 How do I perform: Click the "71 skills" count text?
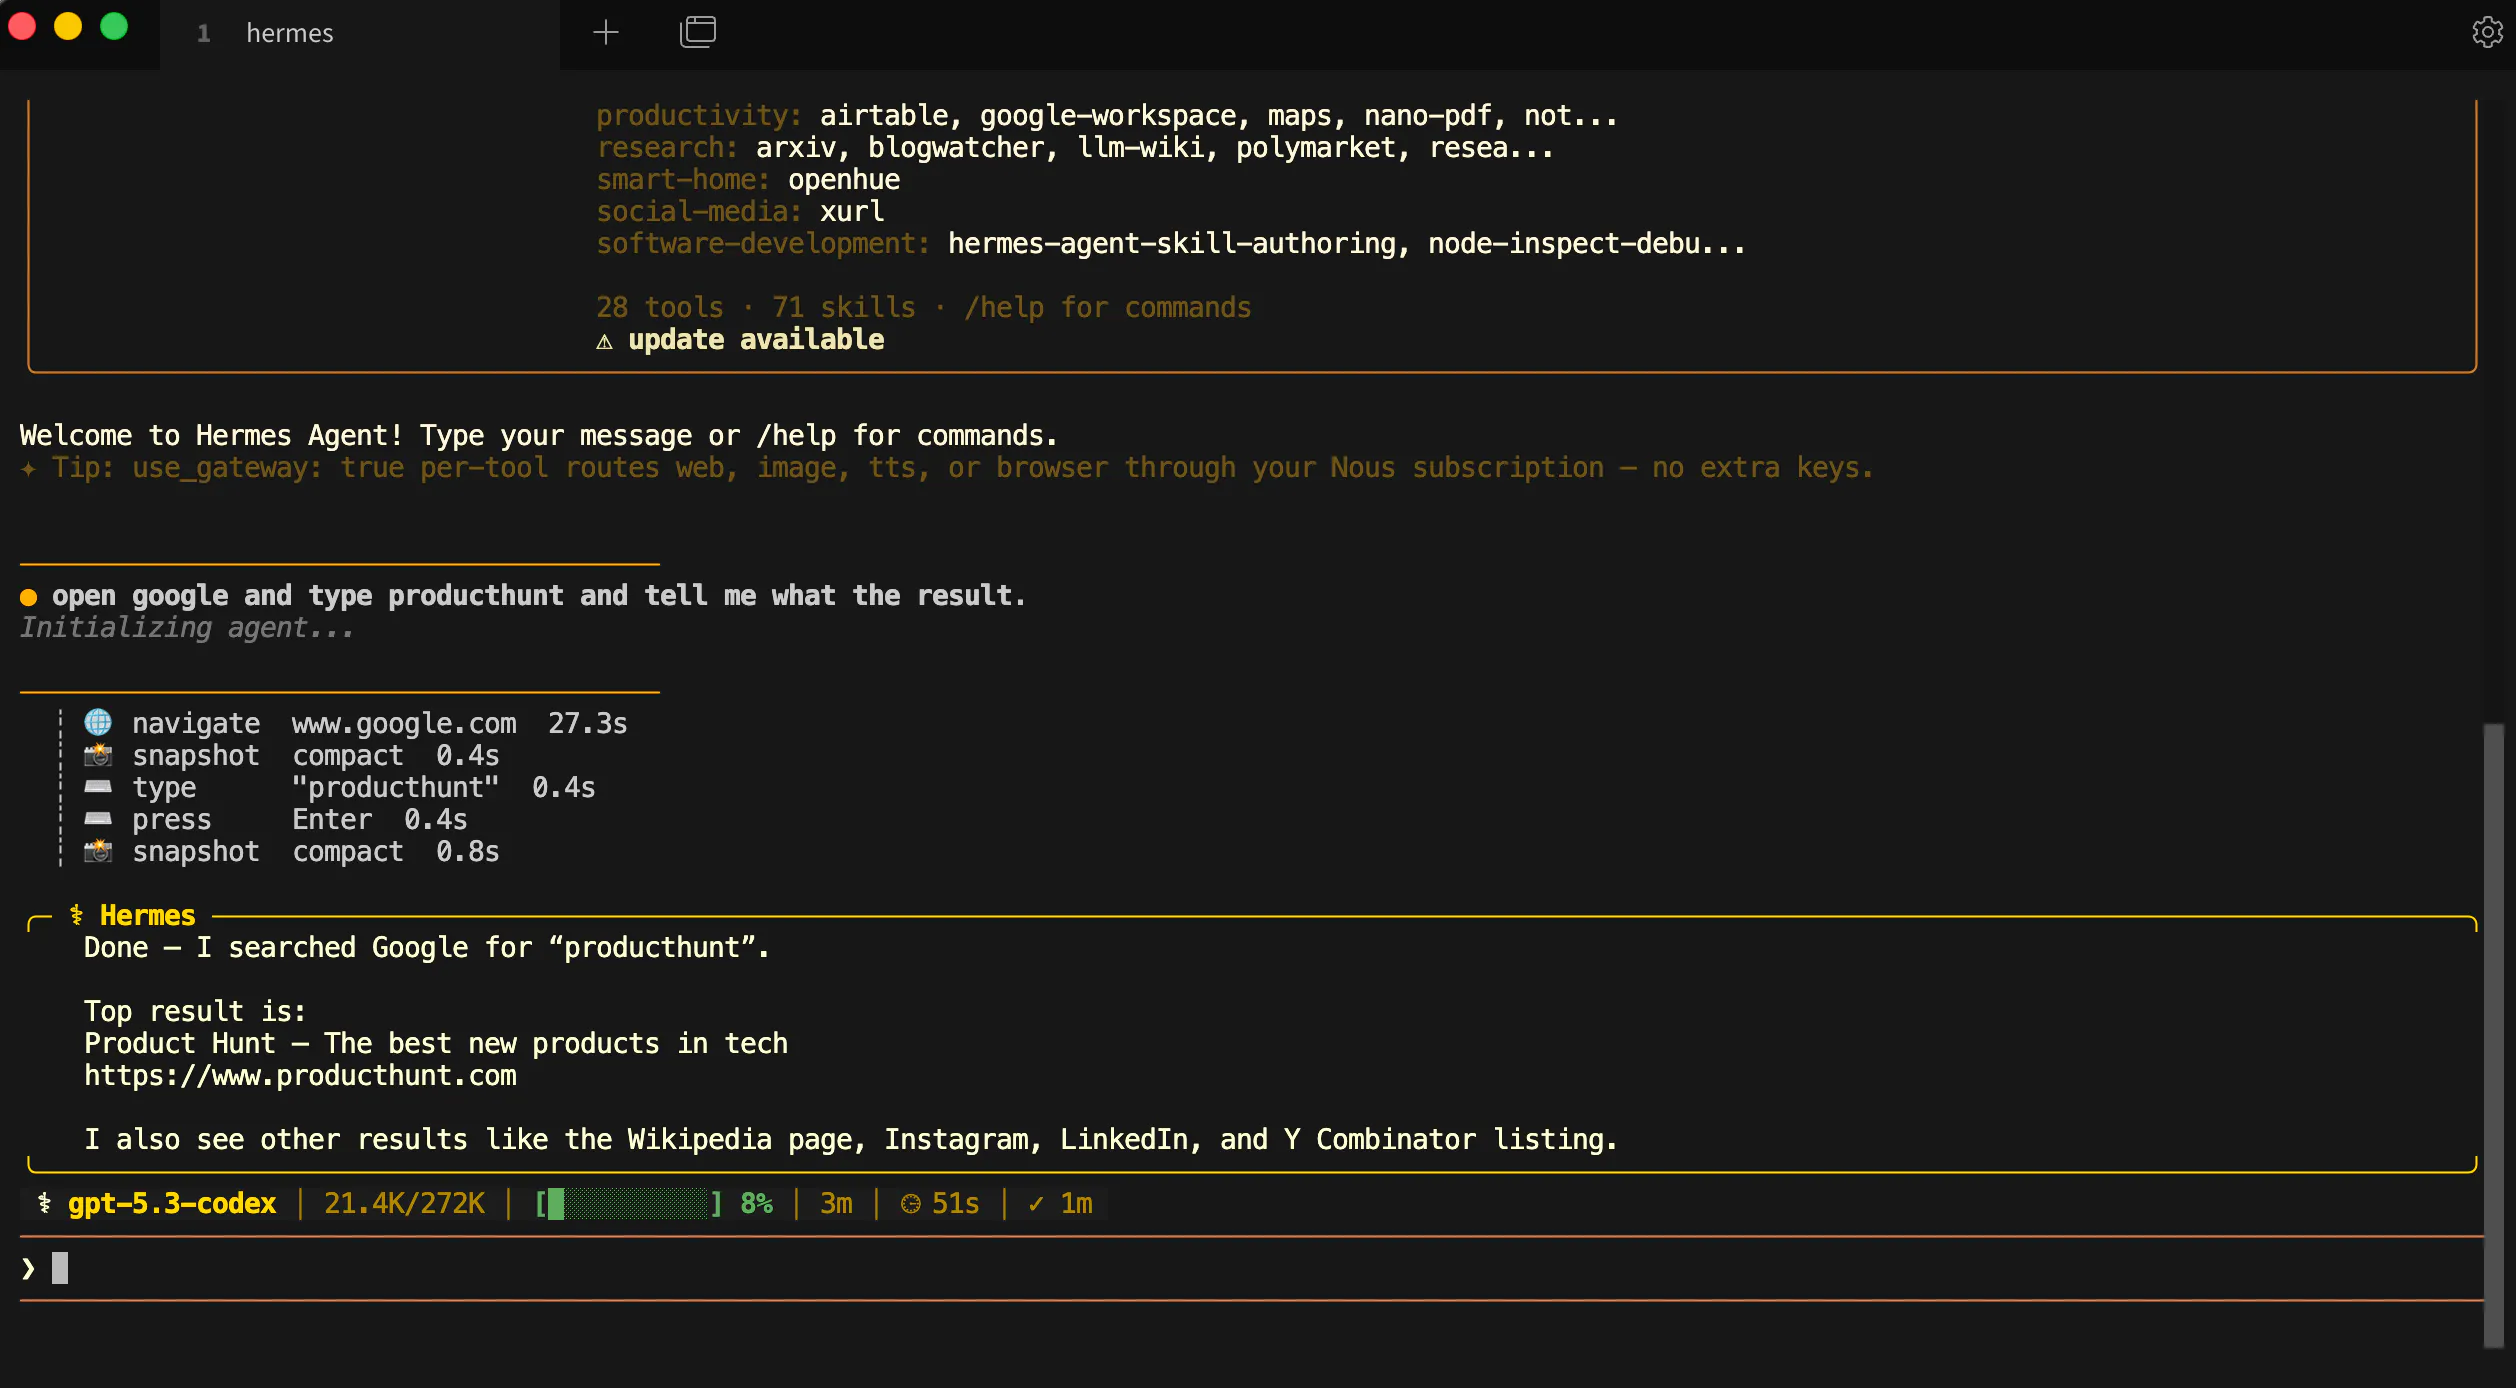[x=844, y=307]
